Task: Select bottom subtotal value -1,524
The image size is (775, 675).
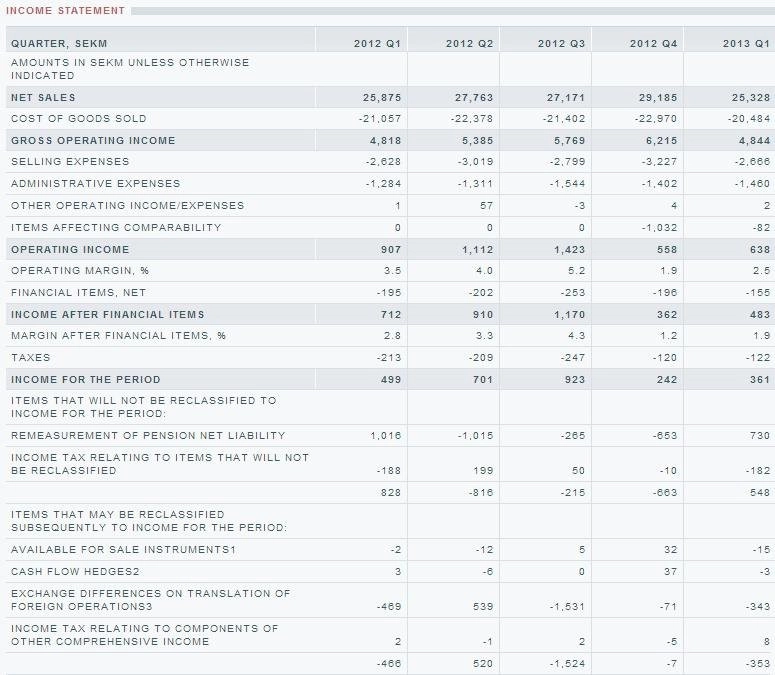Action: pyautogui.click(x=567, y=663)
